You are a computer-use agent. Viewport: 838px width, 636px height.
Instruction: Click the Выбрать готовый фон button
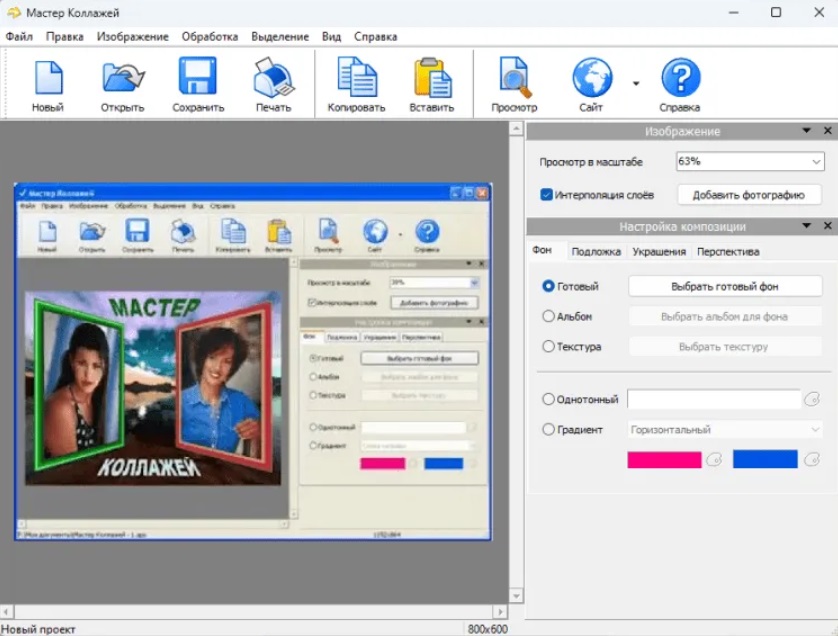724,287
